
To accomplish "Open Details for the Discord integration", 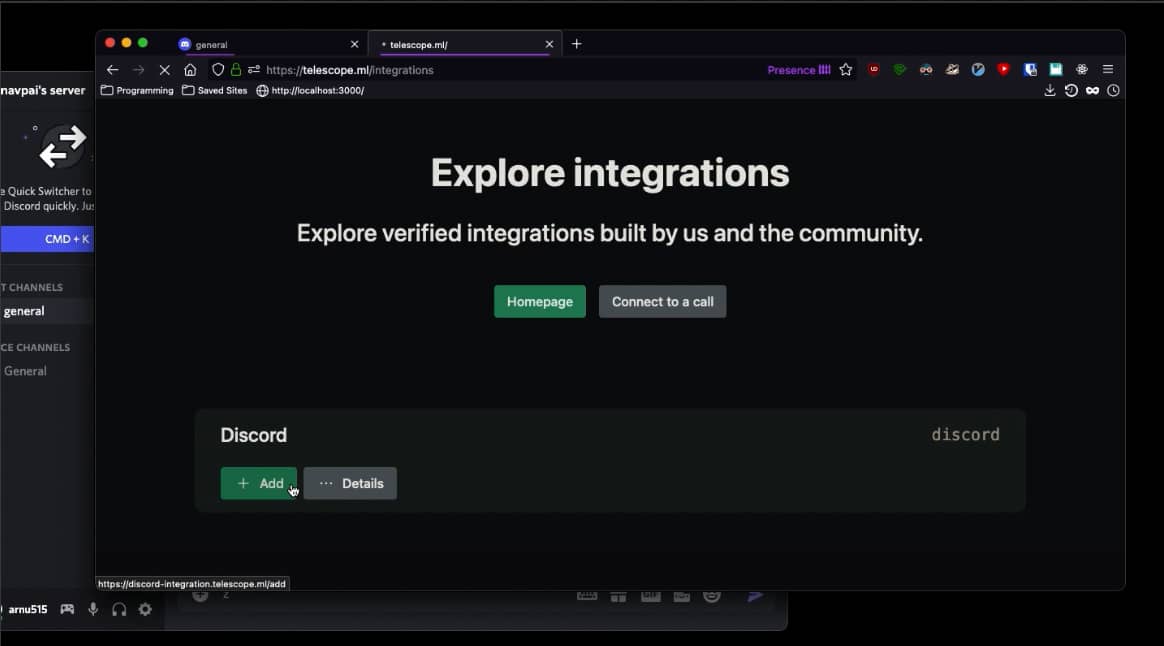I will point(350,483).
